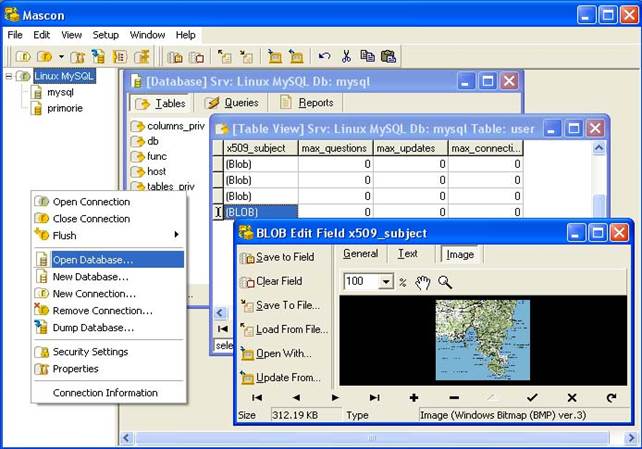Click the scissors cut icon in toolbar
This screenshot has width=642, height=449.
coord(346,57)
